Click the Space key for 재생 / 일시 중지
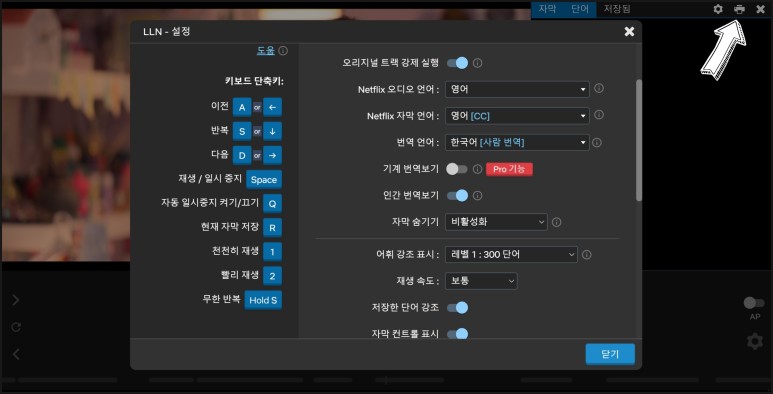 tap(264, 179)
